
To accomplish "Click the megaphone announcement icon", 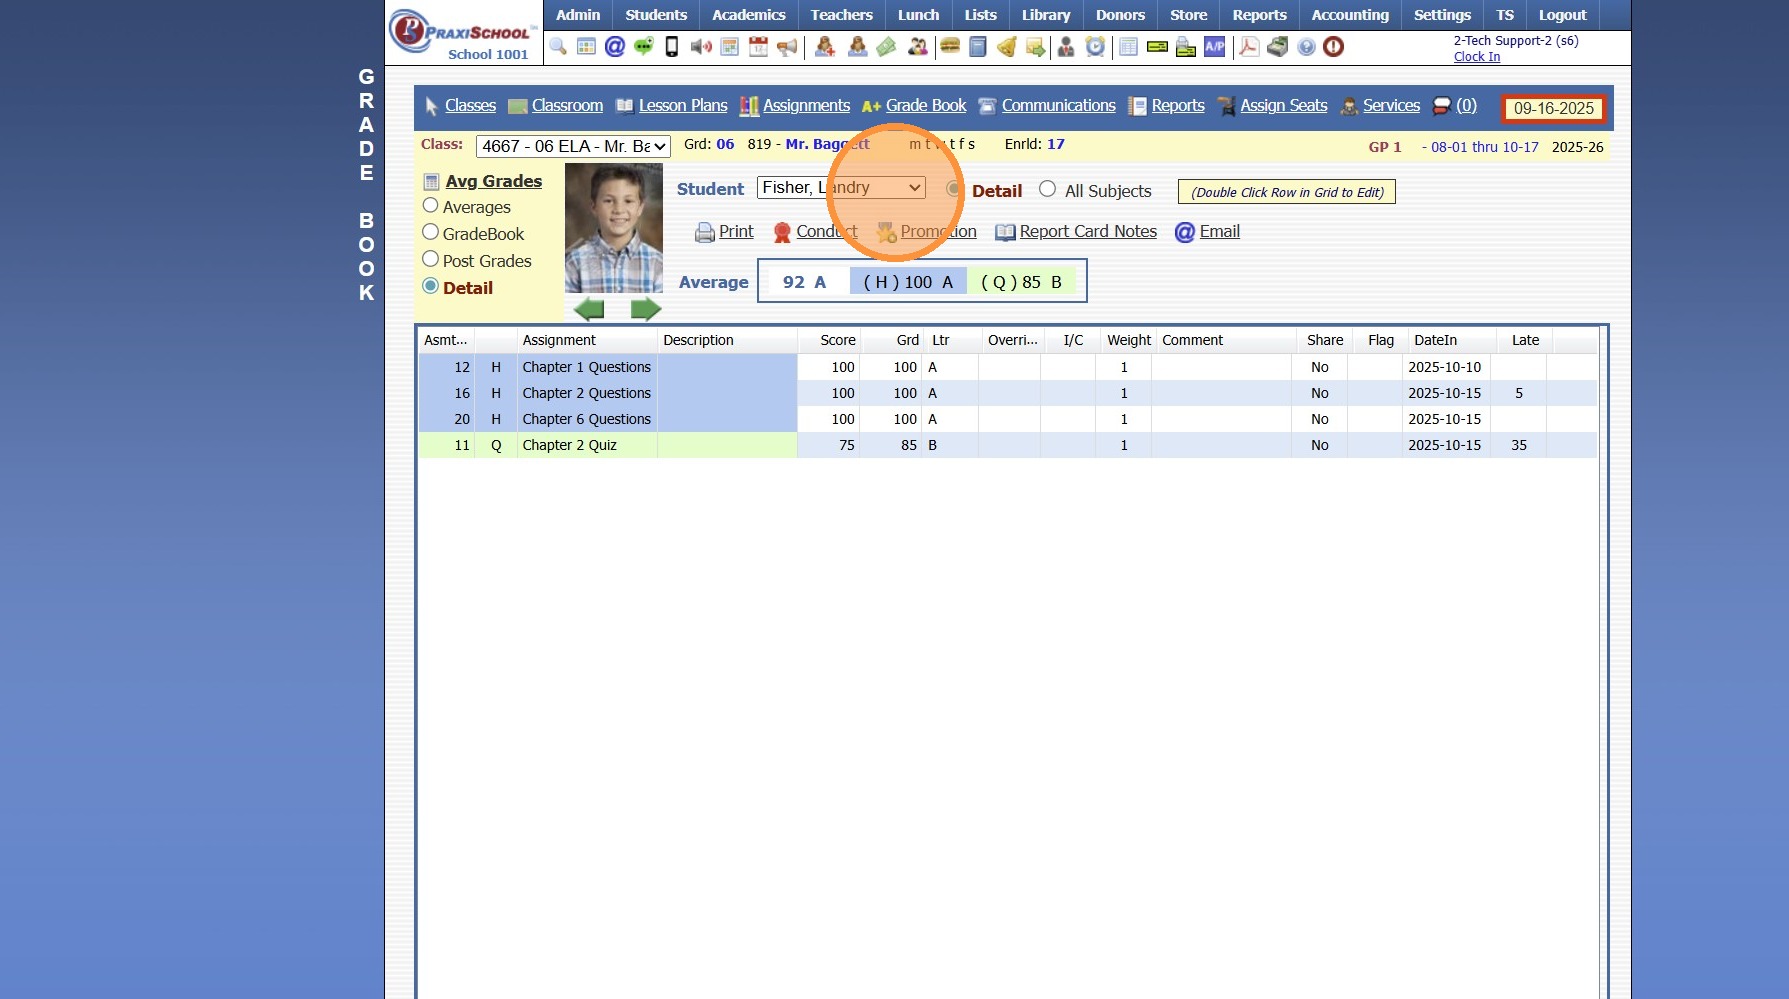I will tap(788, 47).
